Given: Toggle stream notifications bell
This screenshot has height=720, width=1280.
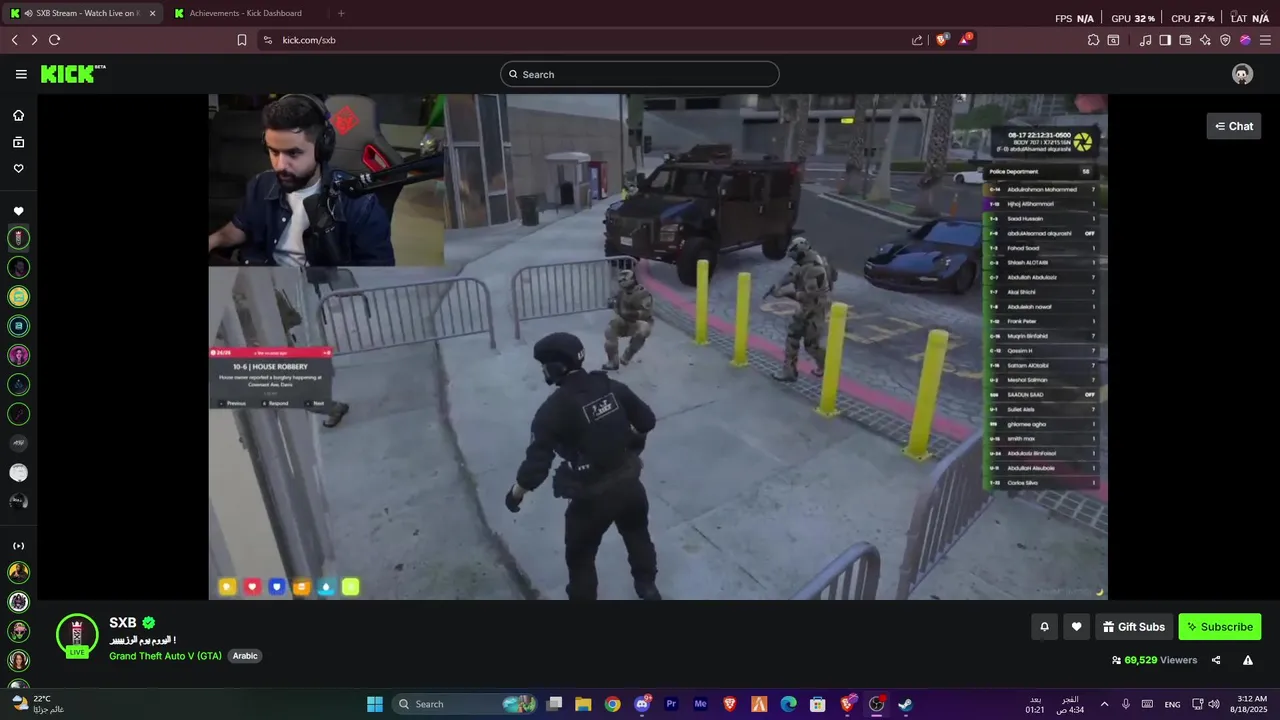Looking at the screenshot, I should (1044, 627).
